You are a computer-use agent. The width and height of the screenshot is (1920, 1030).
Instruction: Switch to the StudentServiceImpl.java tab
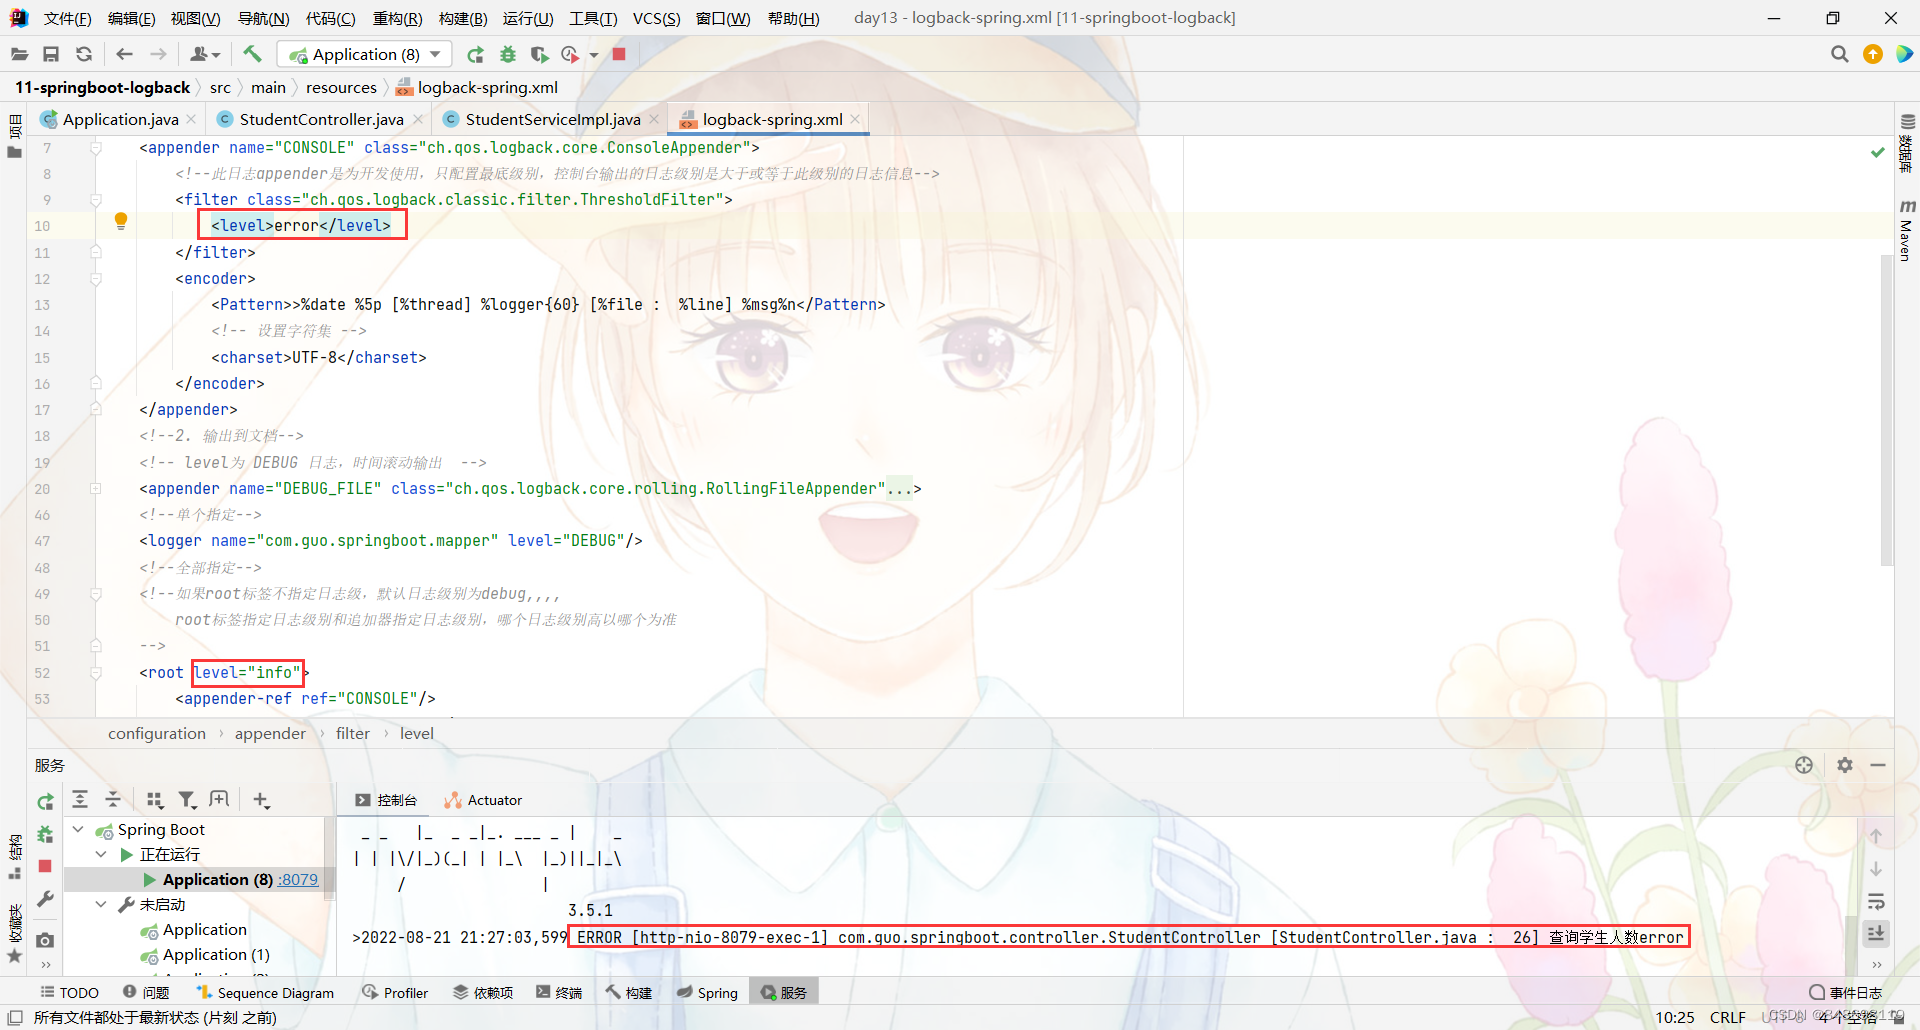coord(552,119)
